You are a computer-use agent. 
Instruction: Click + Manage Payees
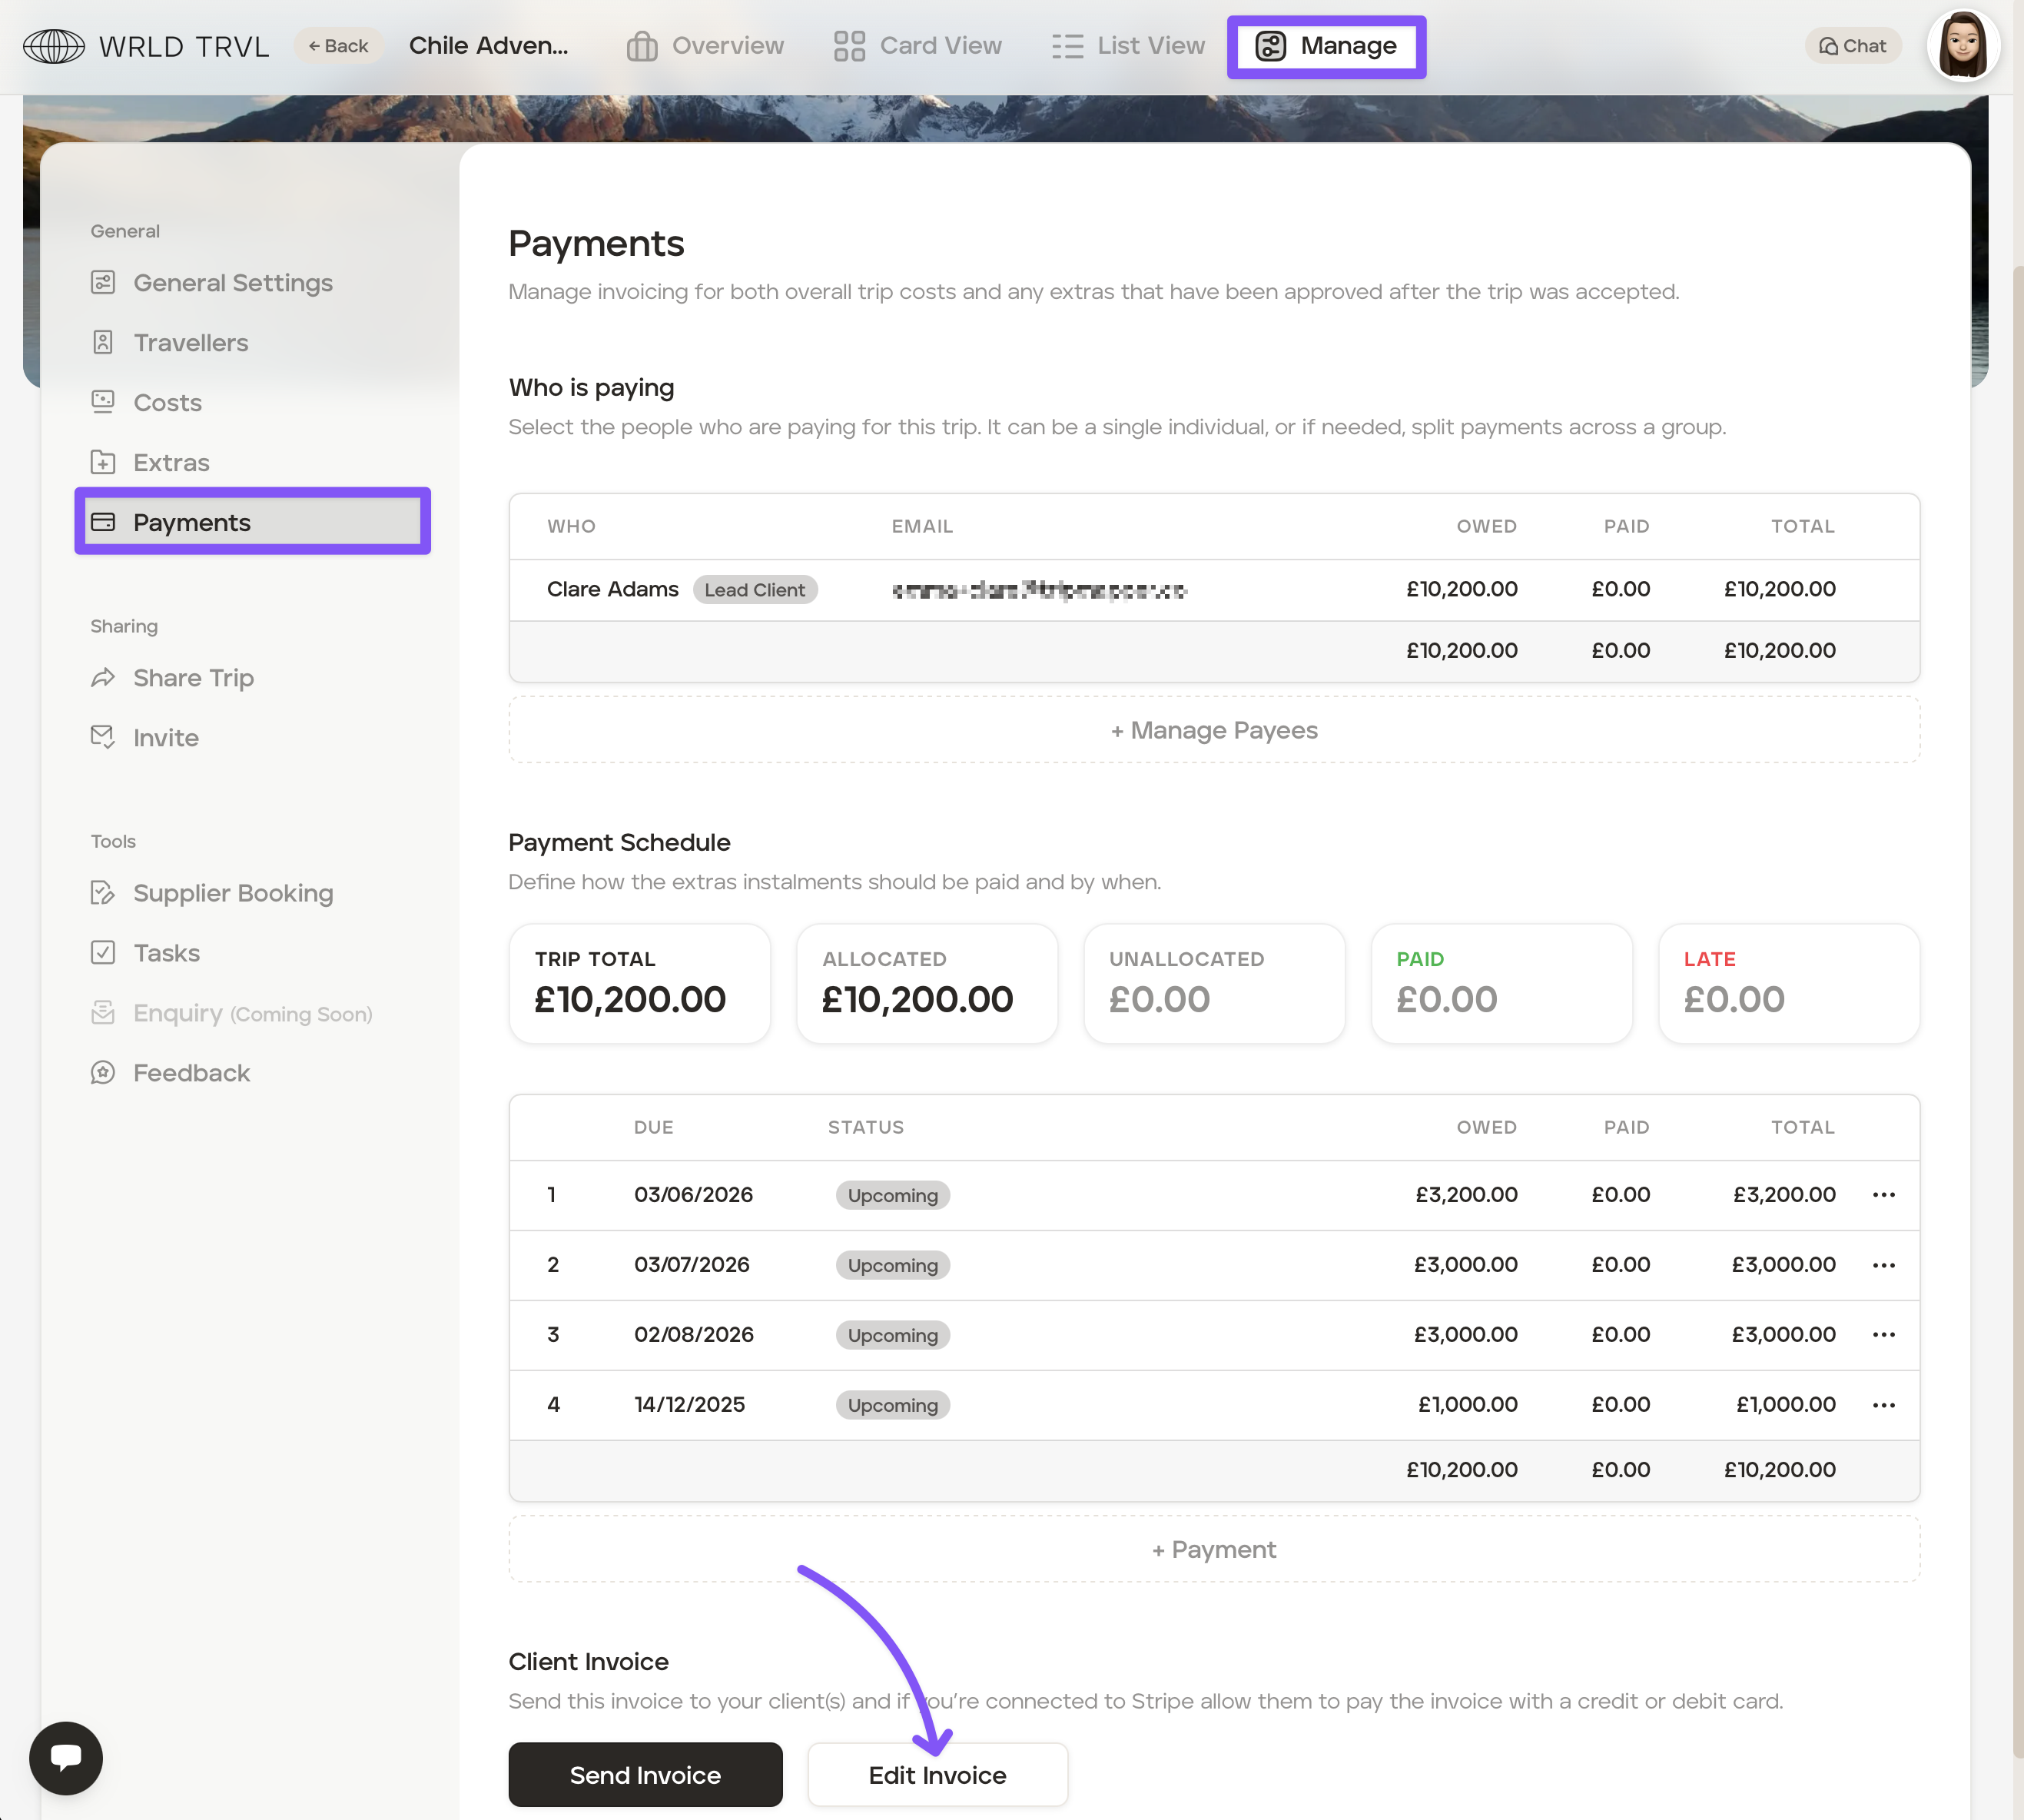pyautogui.click(x=1213, y=730)
